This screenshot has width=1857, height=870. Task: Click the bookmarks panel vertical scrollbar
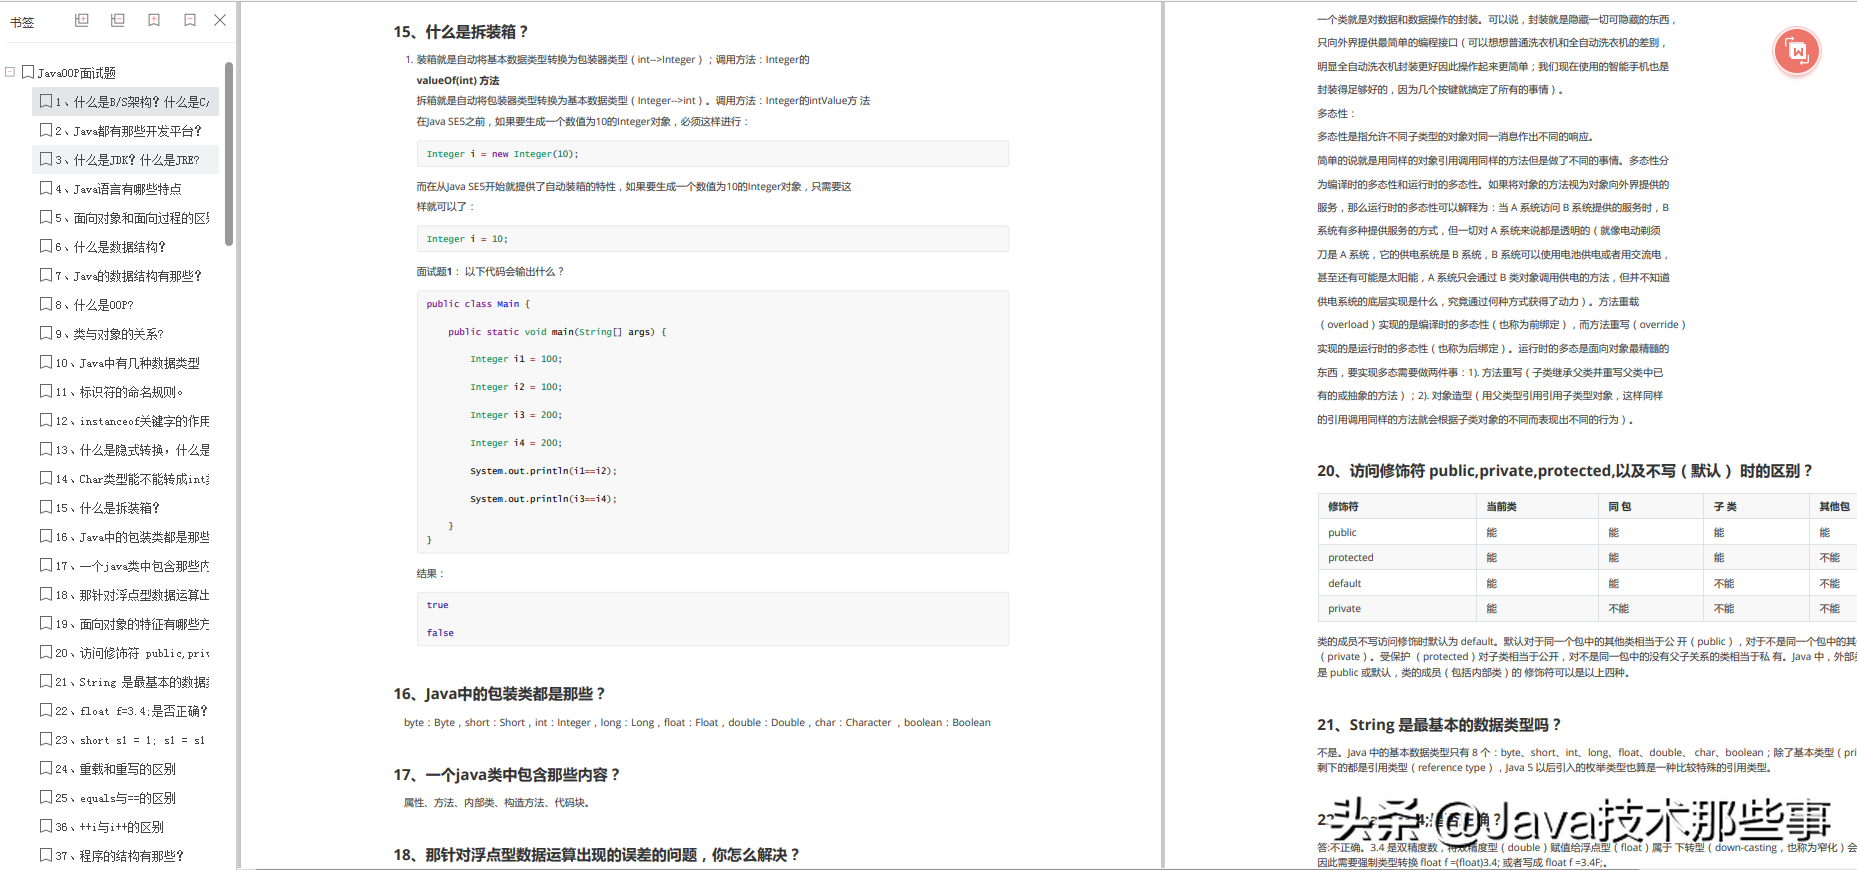click(x=229, y=154)
